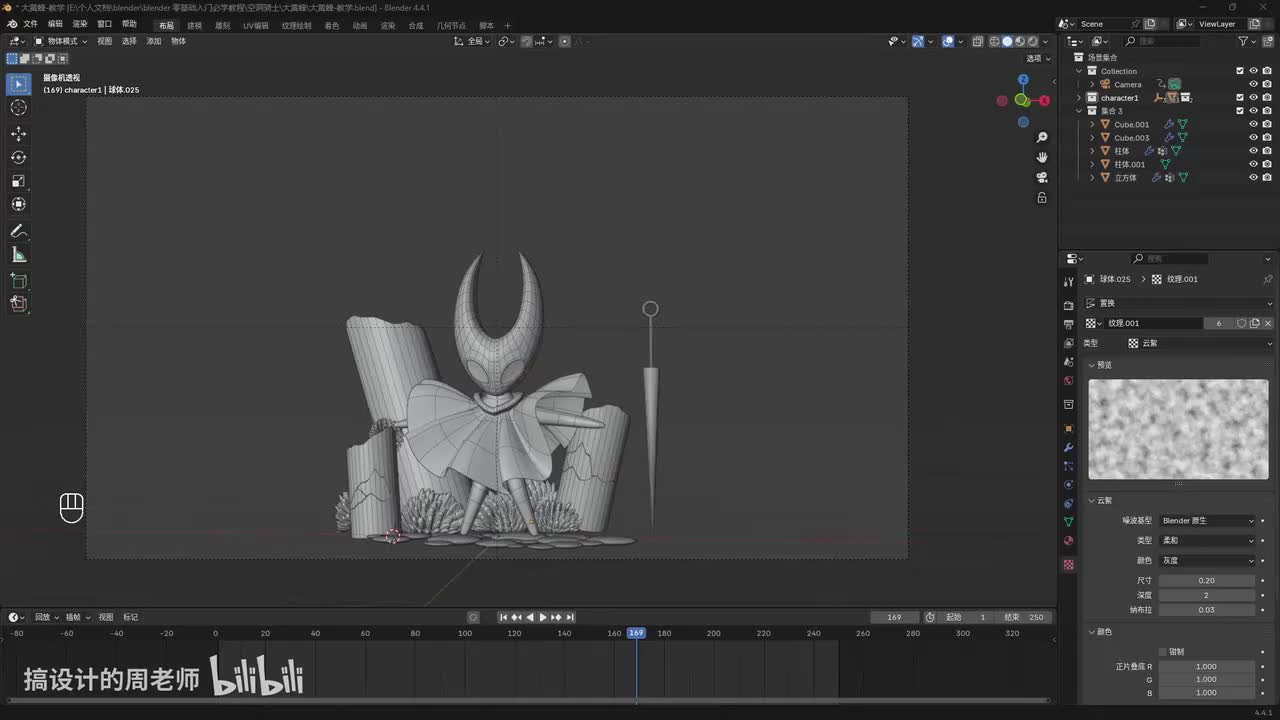Open the 噪波基型 Blender 原生 dropdown
Image resolution: width=1280 pixels, height=720 pixels.
click(x=1207, y=521)
